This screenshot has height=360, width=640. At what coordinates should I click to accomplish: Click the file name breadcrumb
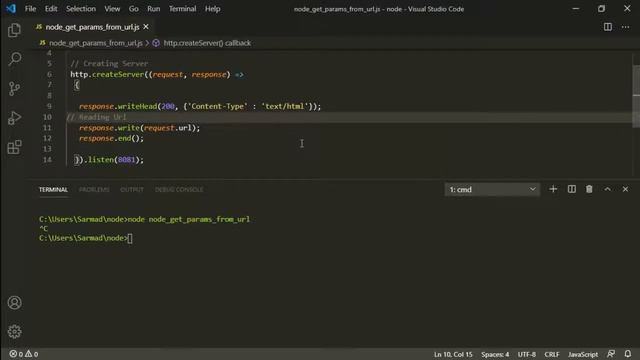(x=96, y=43)
